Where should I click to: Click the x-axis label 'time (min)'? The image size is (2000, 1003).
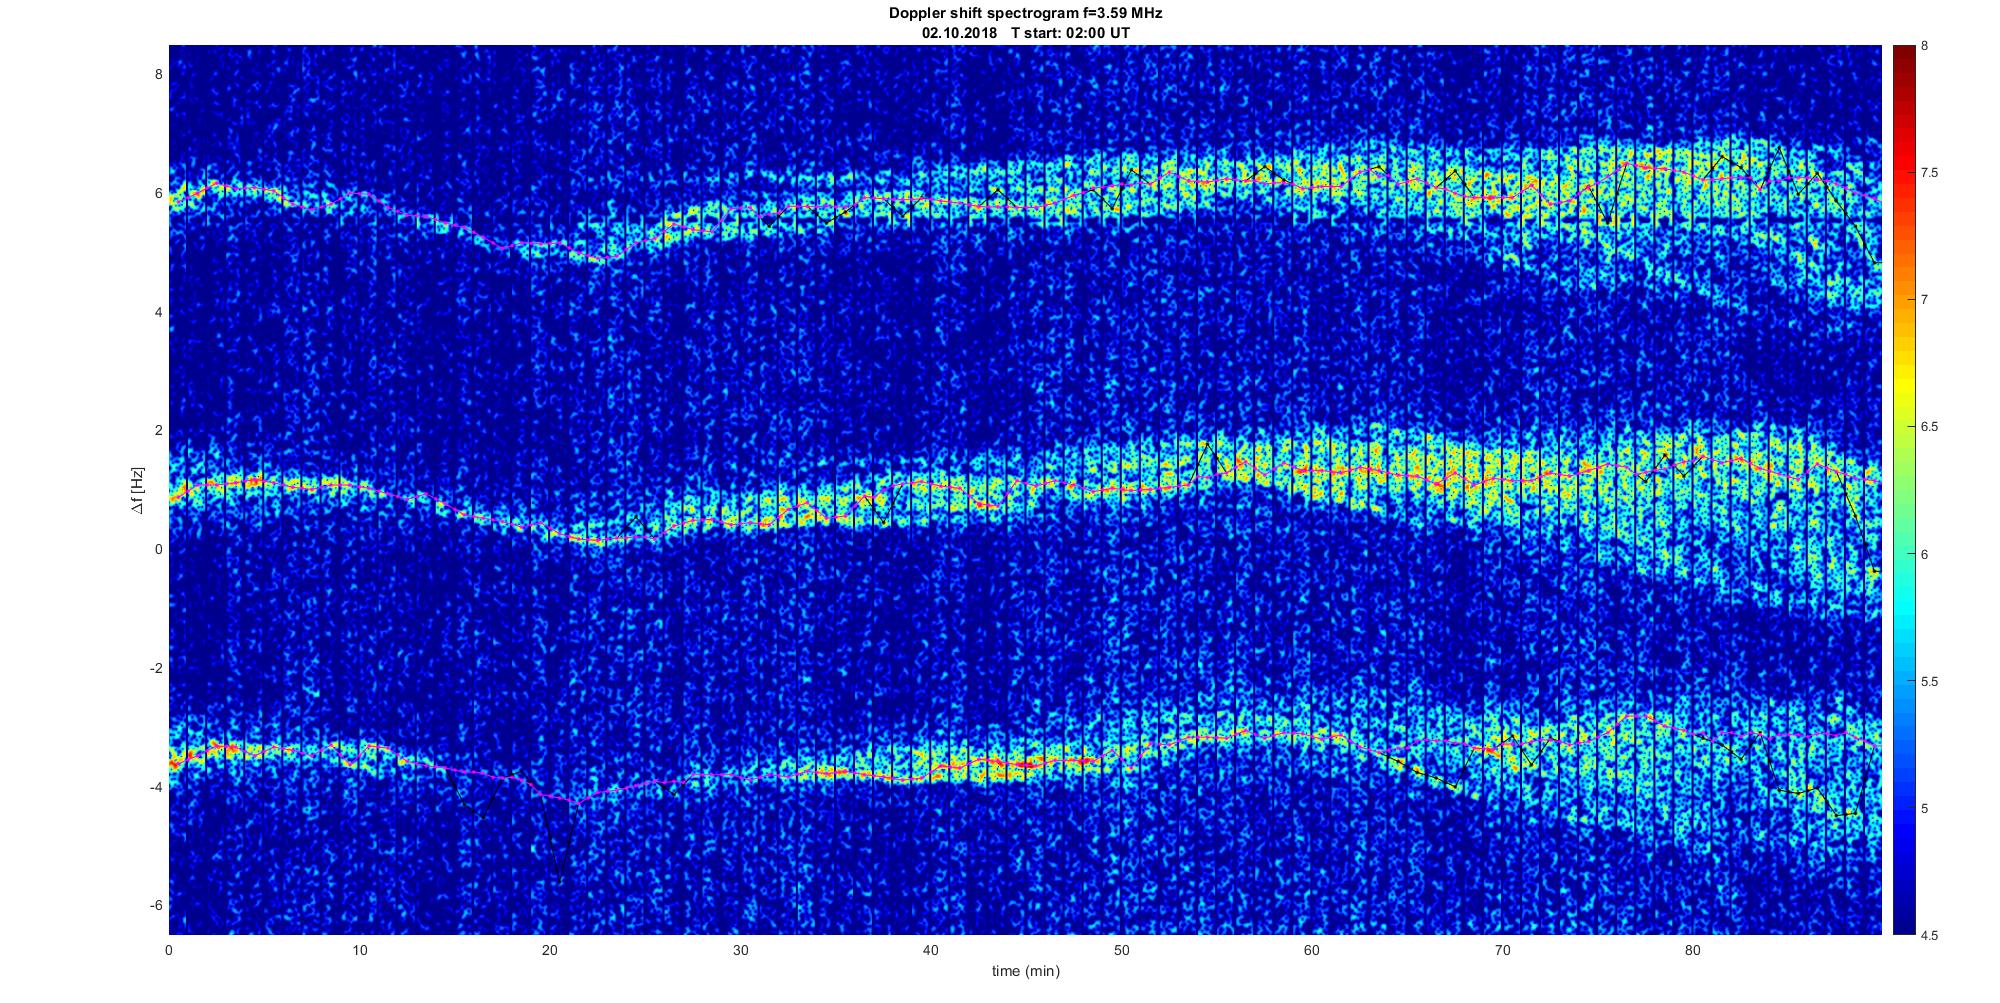[x=1026, y=971]
